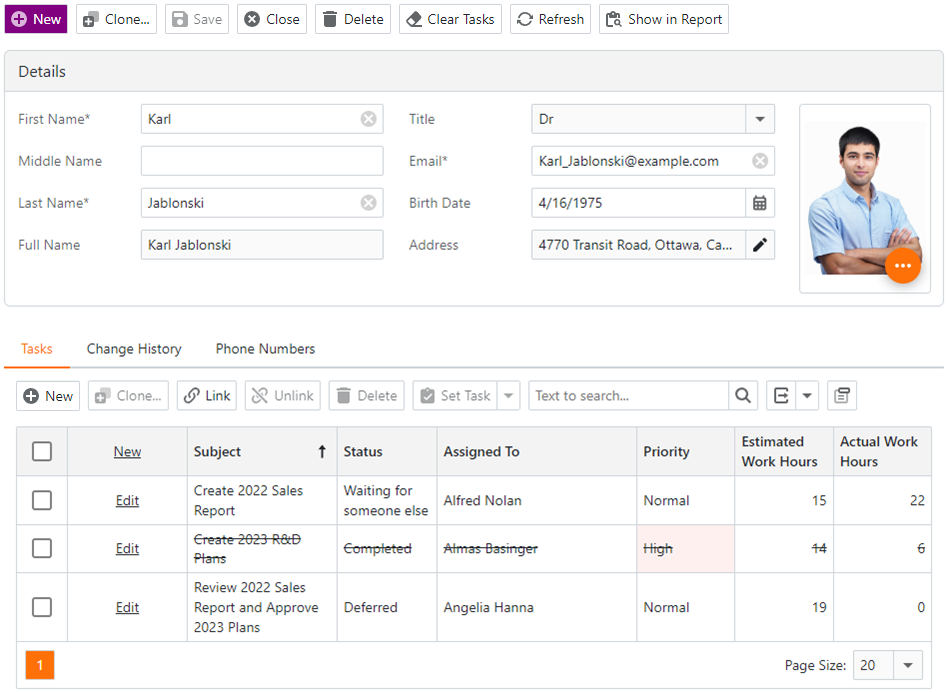948x692 pixels.
Task: Switch to the Tasks tab
Action: click(37, 349)
